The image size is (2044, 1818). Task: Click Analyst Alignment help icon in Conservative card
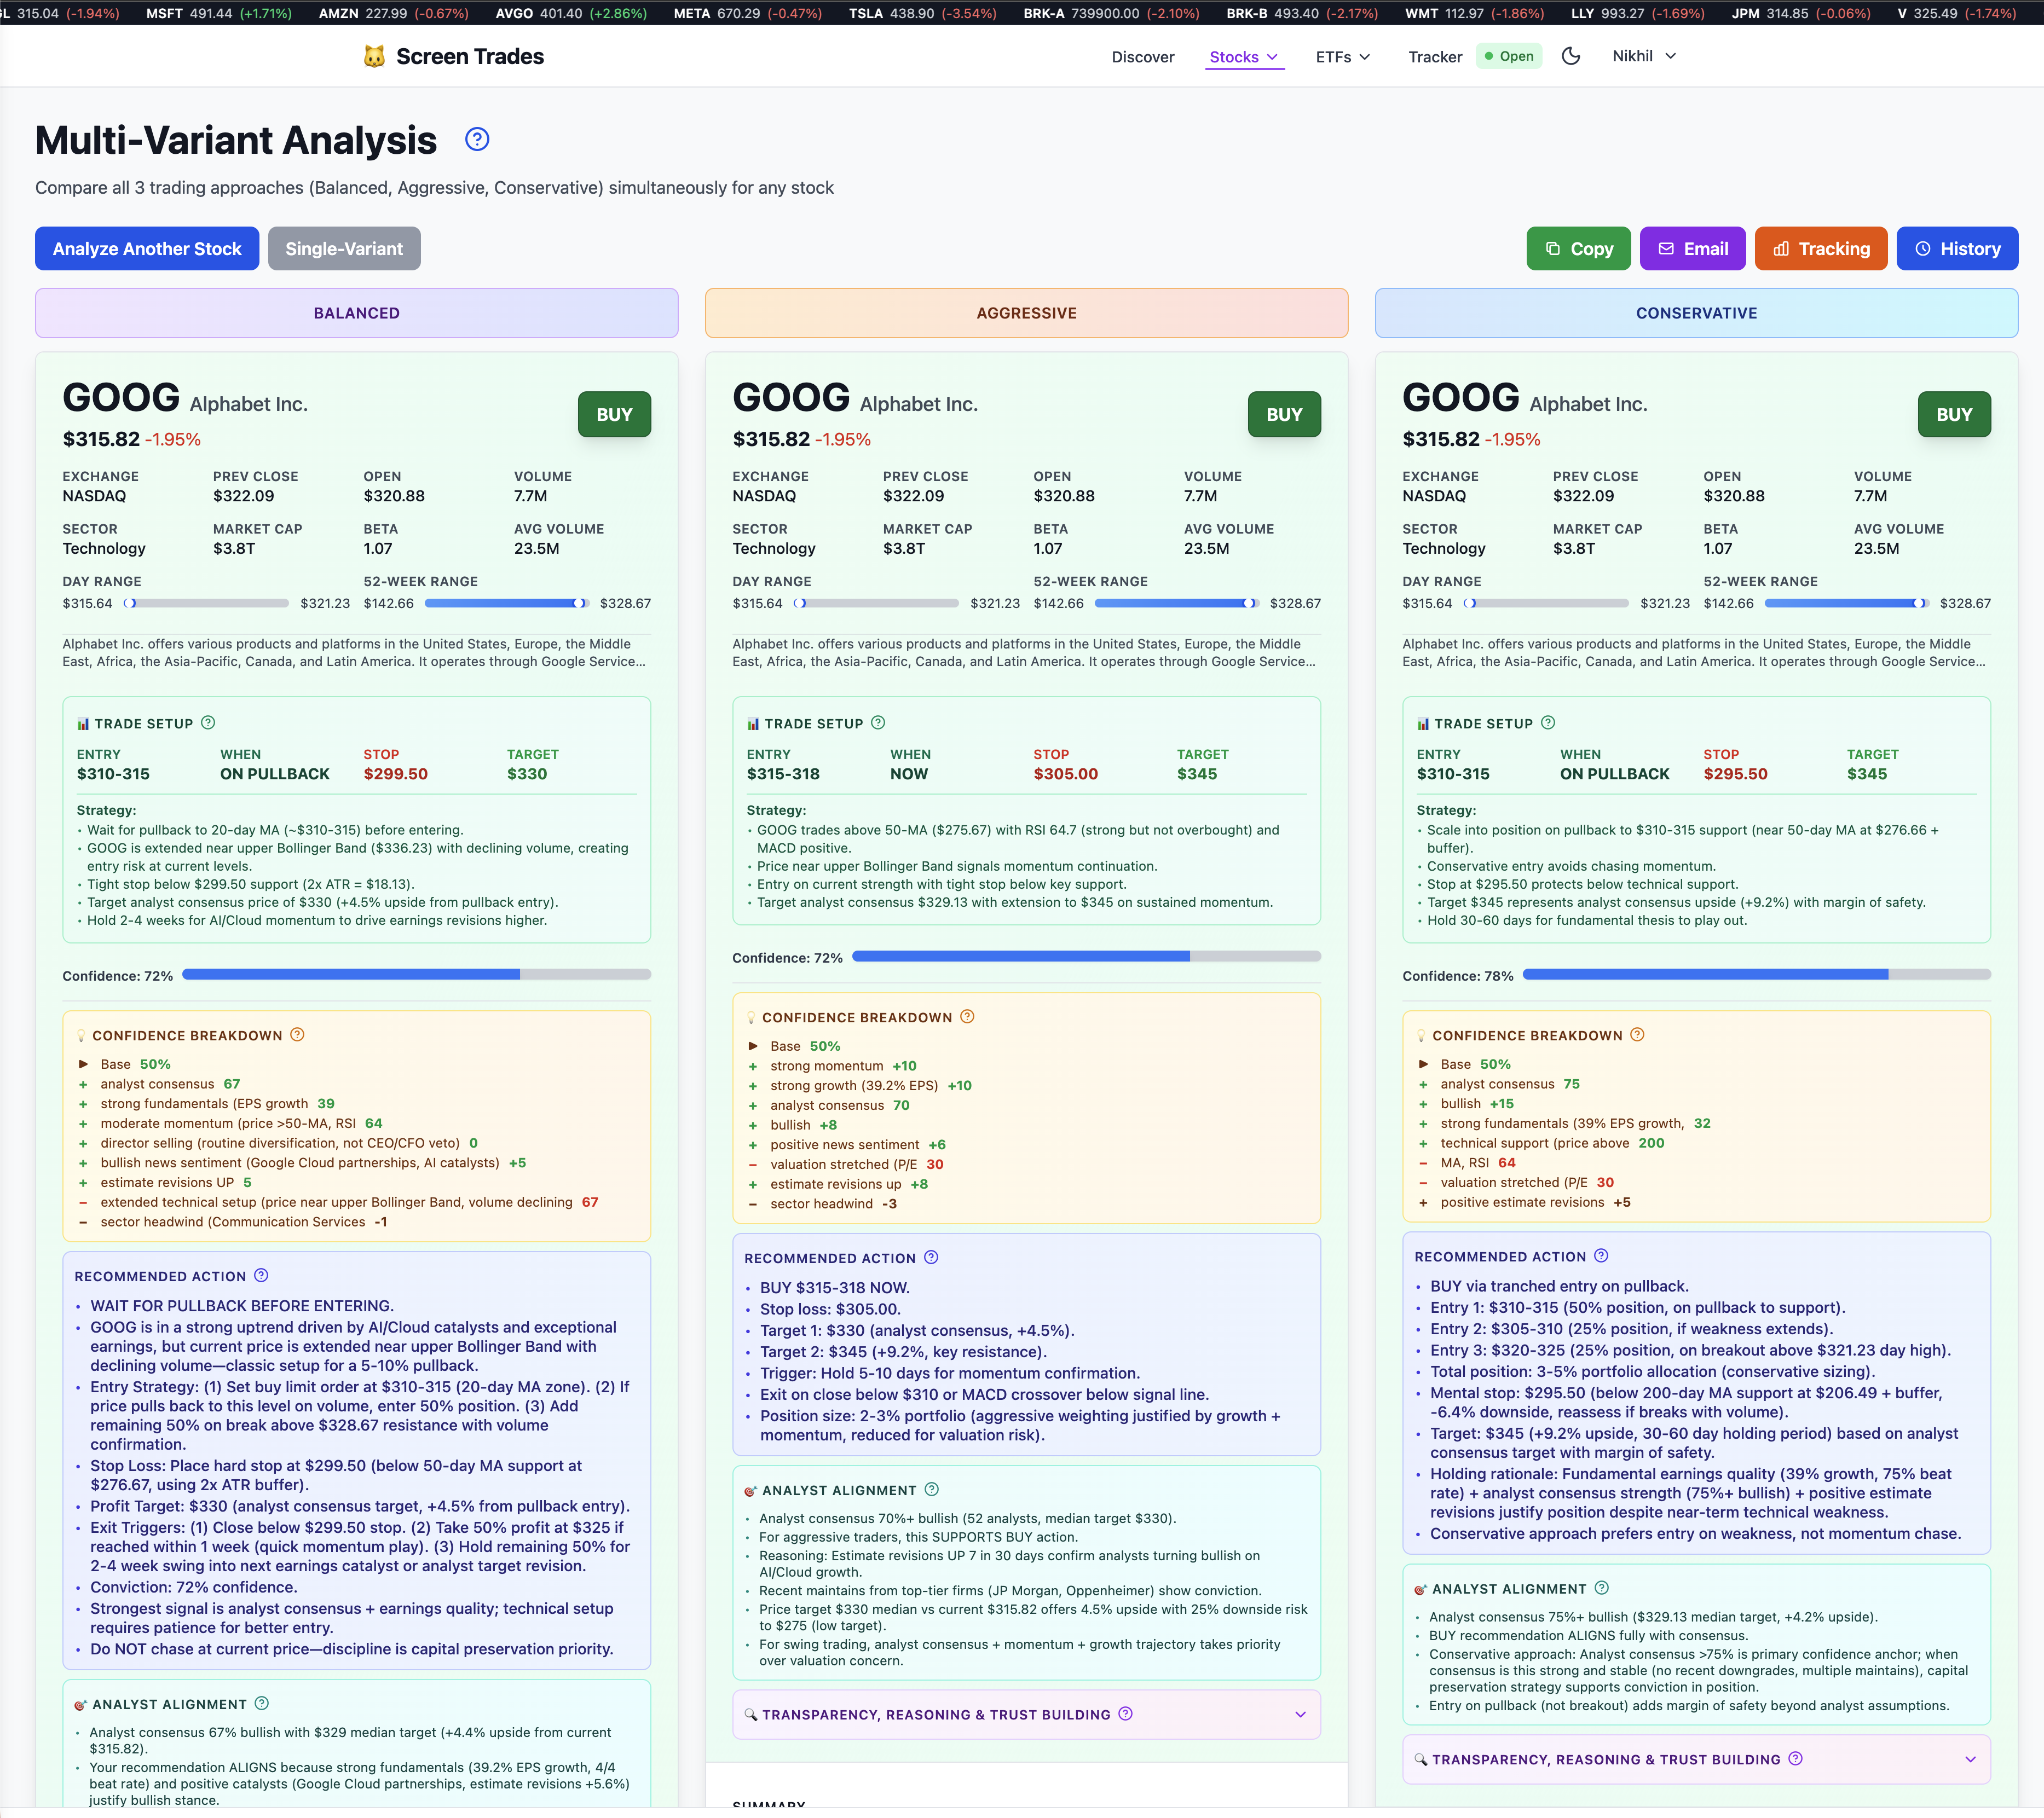1602,1588
